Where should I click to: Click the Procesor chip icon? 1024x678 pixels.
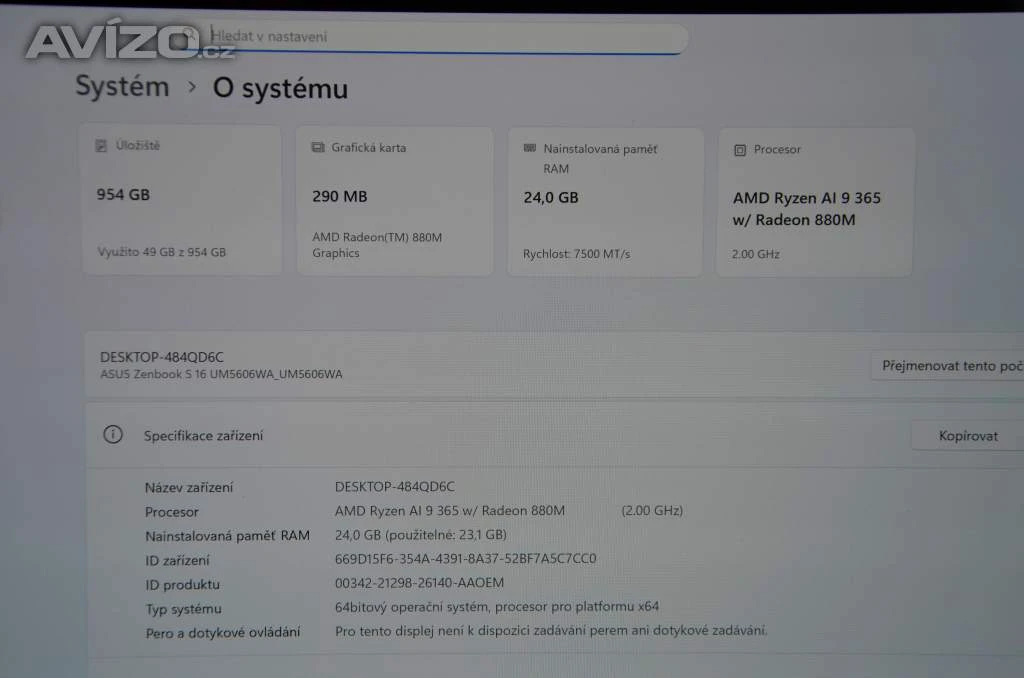point(740,150)
